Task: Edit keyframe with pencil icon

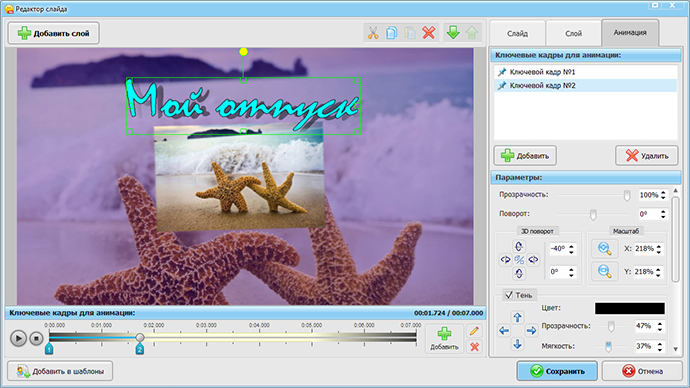Action: [474, 331]
